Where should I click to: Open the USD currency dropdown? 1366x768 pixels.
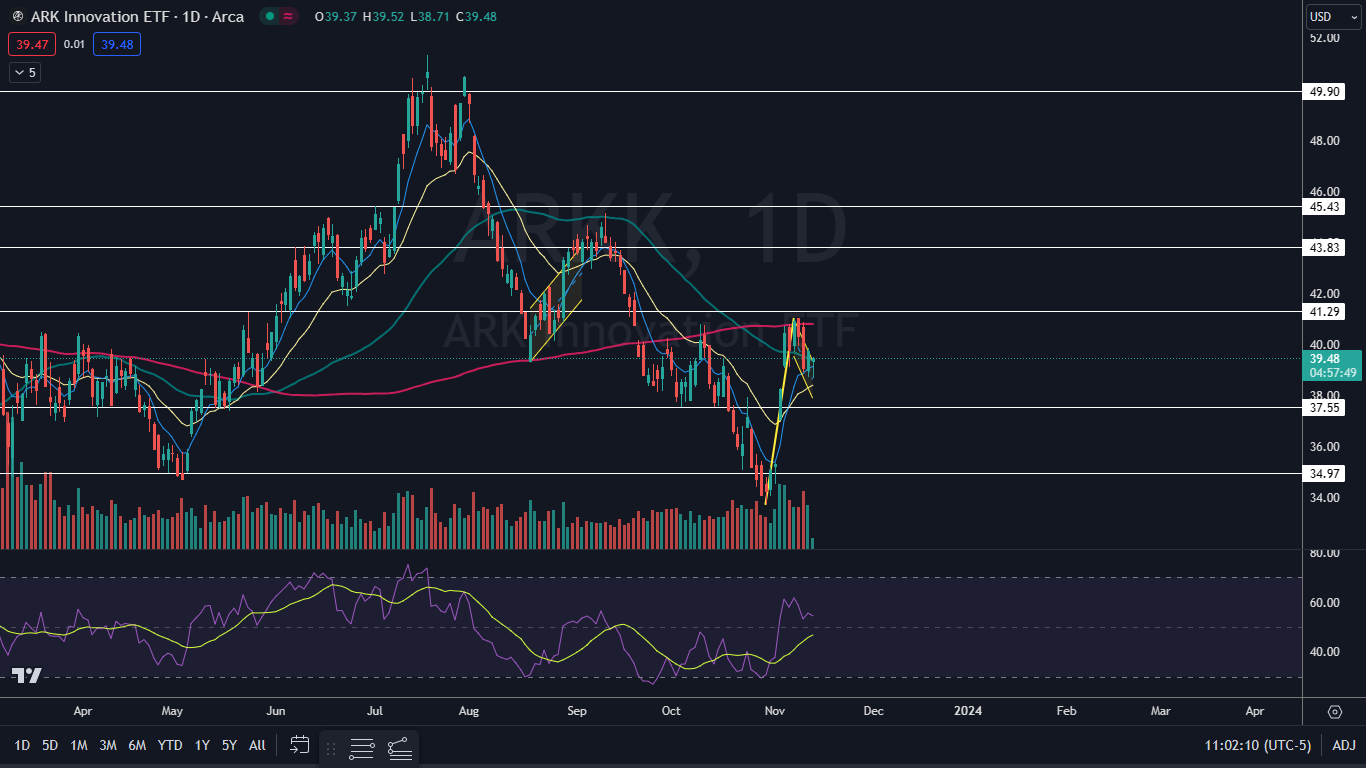click(x=1334, y=16)
